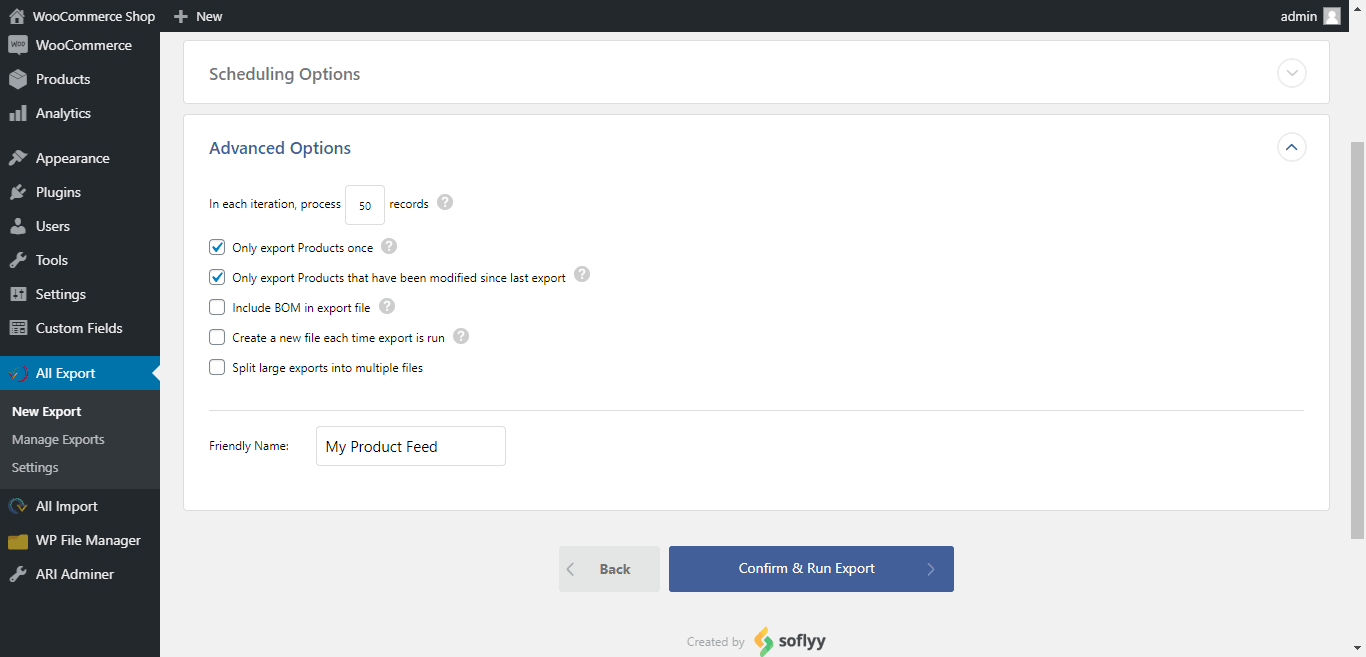
Task: Click the Products box icon
Action: [x=18, y=79]
